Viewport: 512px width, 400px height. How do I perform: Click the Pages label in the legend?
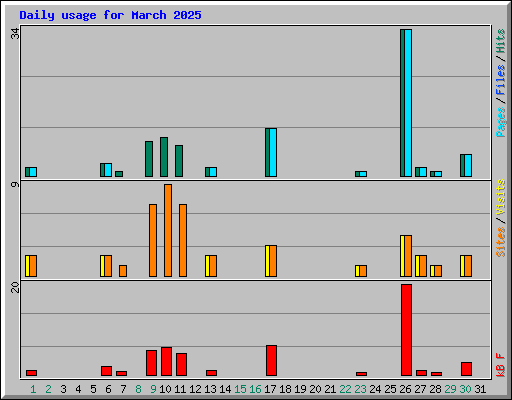(x=500, y=122)
